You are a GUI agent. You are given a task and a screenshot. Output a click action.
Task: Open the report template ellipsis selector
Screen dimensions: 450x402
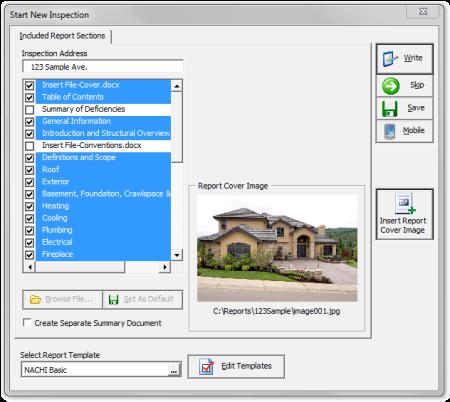pos(174,370)
